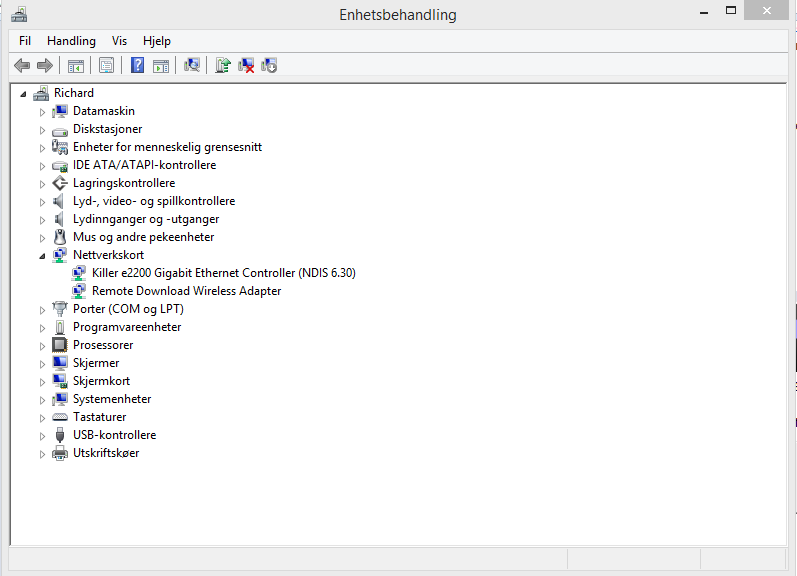The image size is (797, 576).
Task: Expand the Programvareenheter node
Action: tap(42, 328)
